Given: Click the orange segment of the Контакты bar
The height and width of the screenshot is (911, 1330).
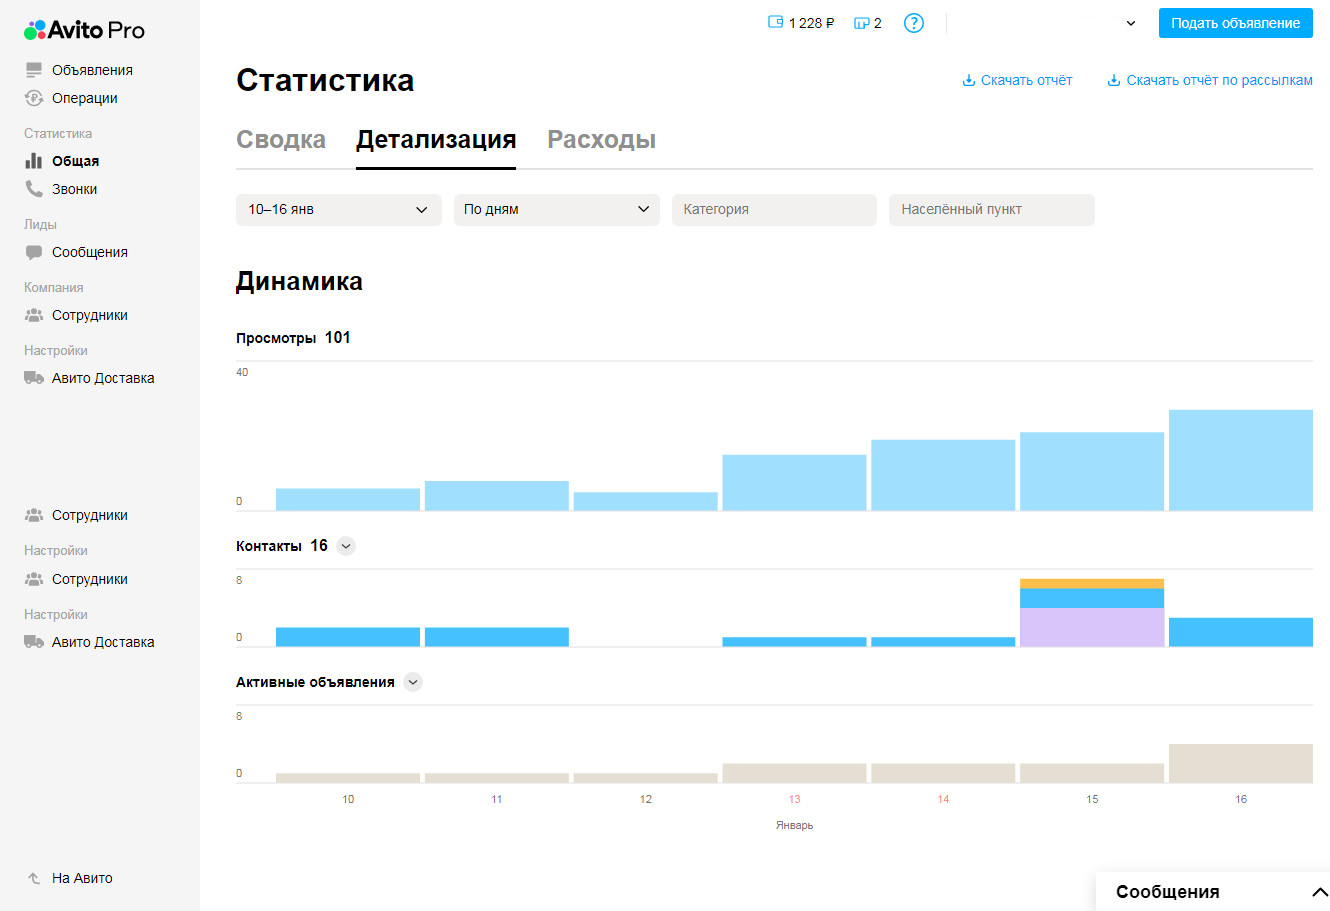Looking at the screenshot, I should point(1092,584).
